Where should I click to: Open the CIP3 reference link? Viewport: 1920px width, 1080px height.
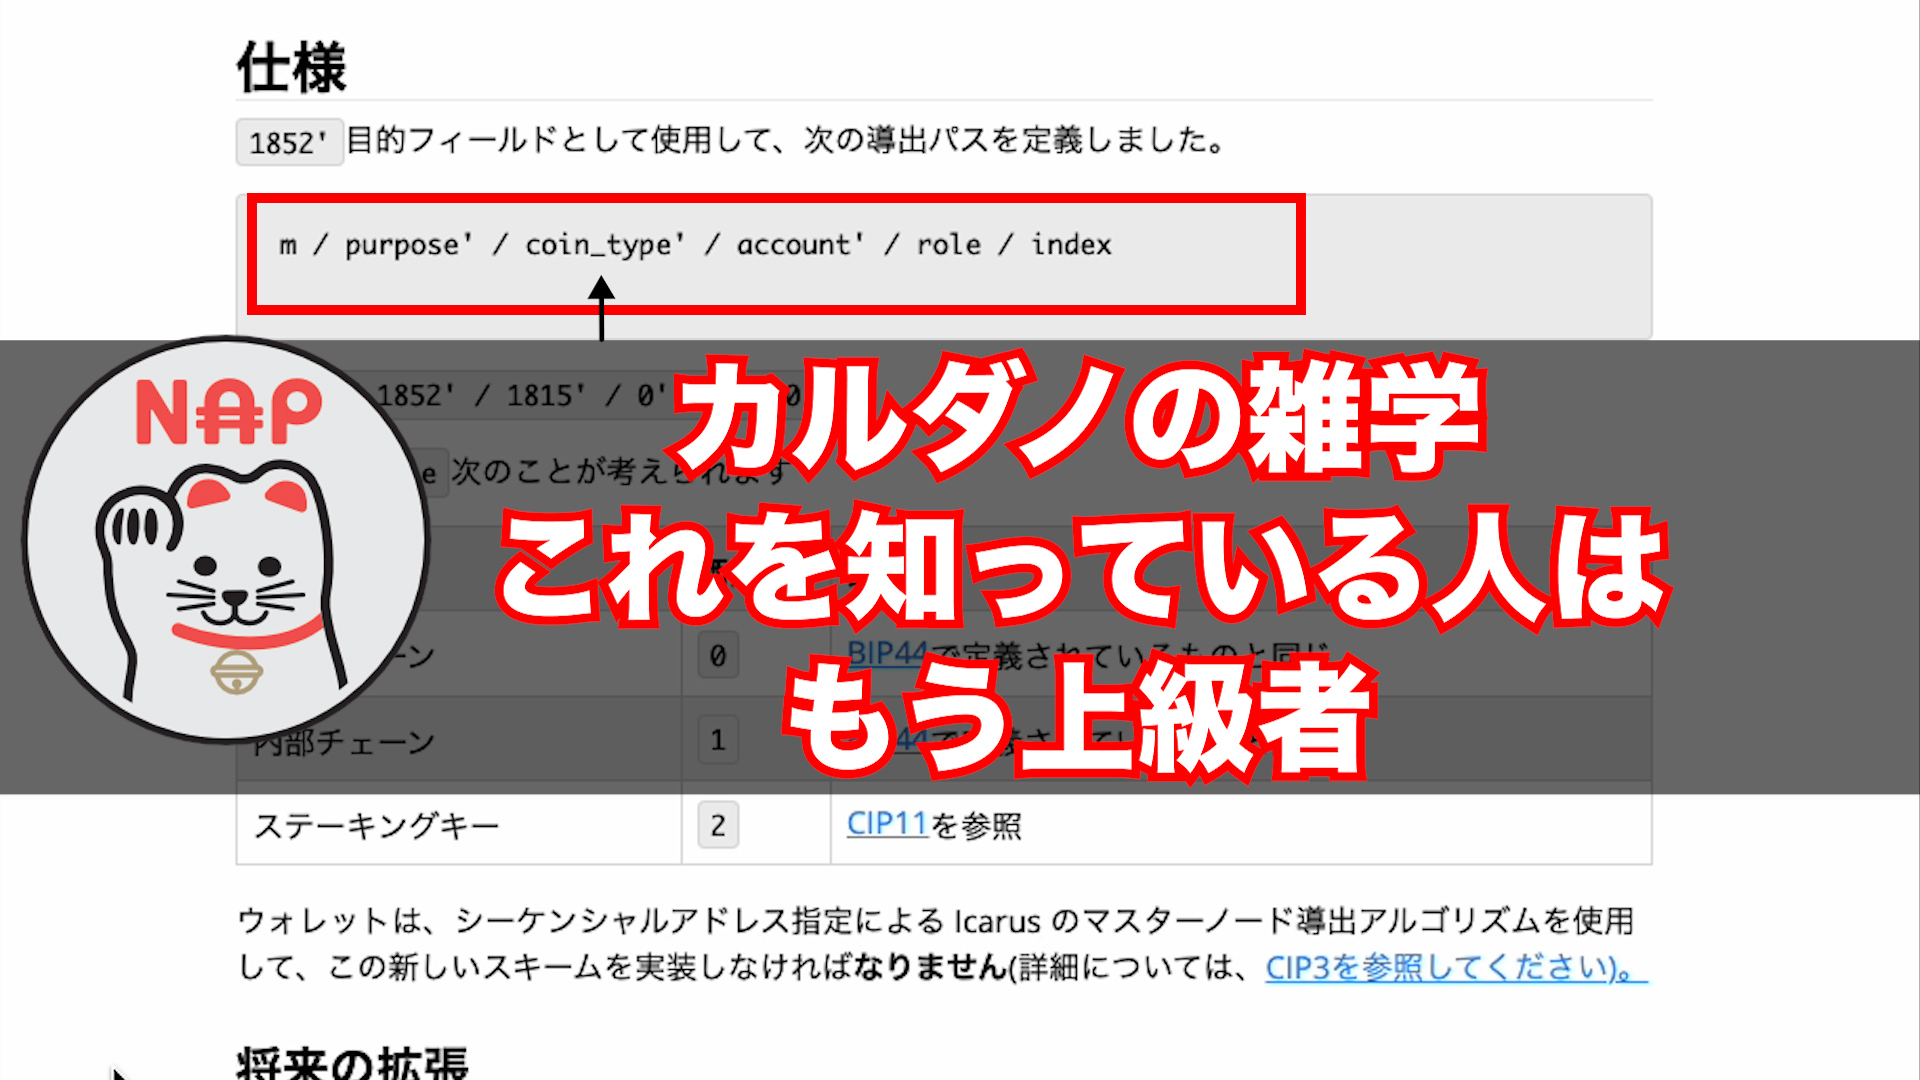pos(1455,967)
